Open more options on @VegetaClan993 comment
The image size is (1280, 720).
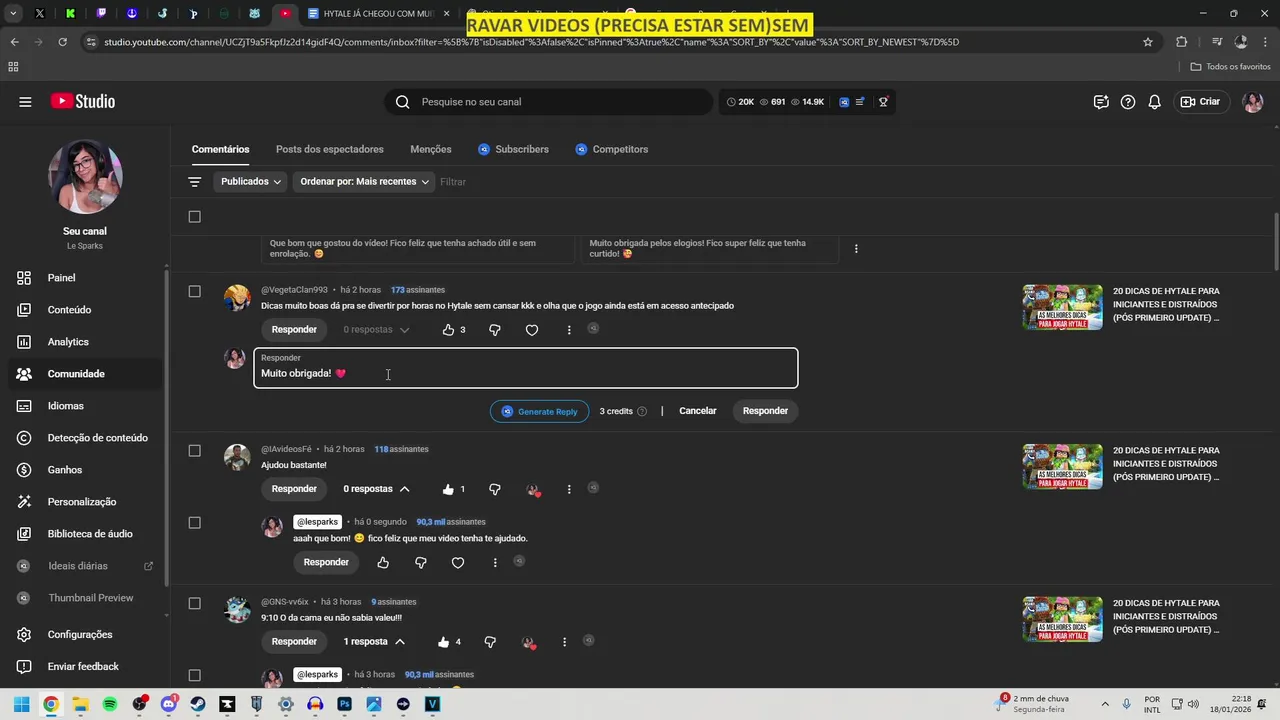pyautogui.click(x=569, y=330)
